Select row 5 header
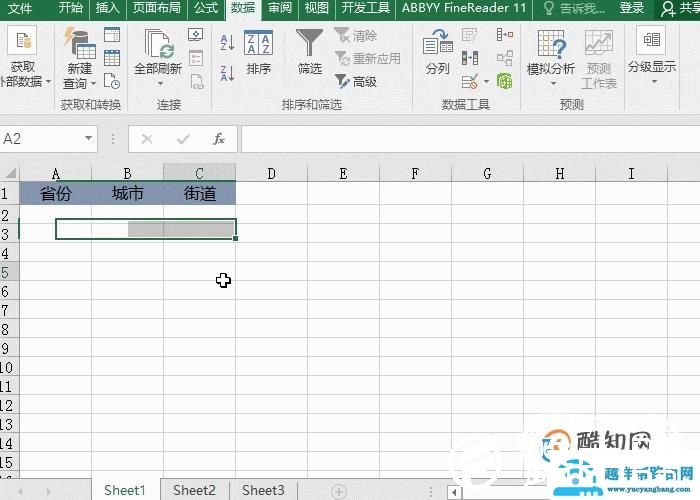The width and height of the screenshot is (700, 500). click(x=9, y=272)
